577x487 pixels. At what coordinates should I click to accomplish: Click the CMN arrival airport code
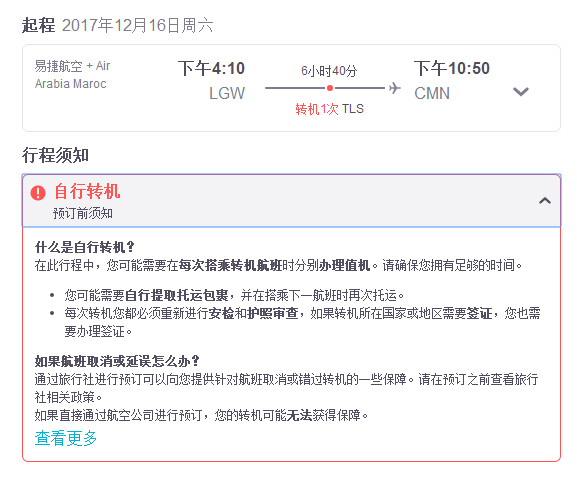click(432, 93)
